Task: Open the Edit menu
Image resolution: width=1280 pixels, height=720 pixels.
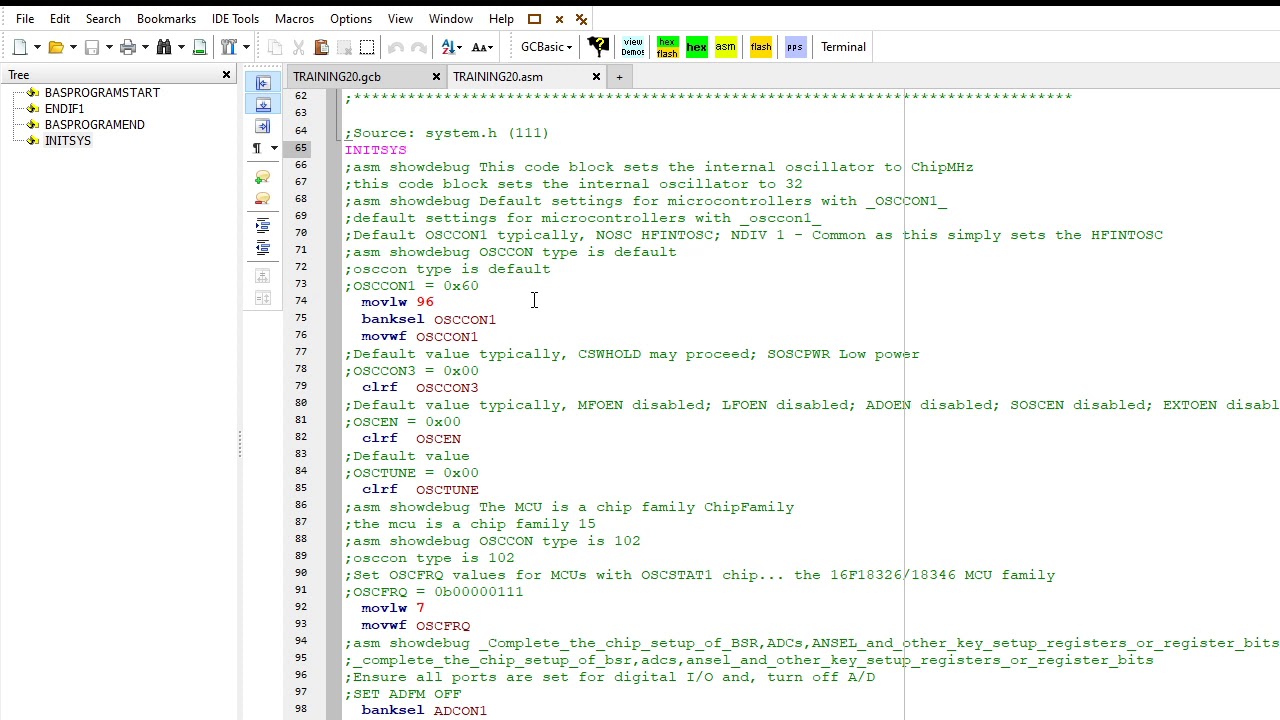Action: (60, 19)
